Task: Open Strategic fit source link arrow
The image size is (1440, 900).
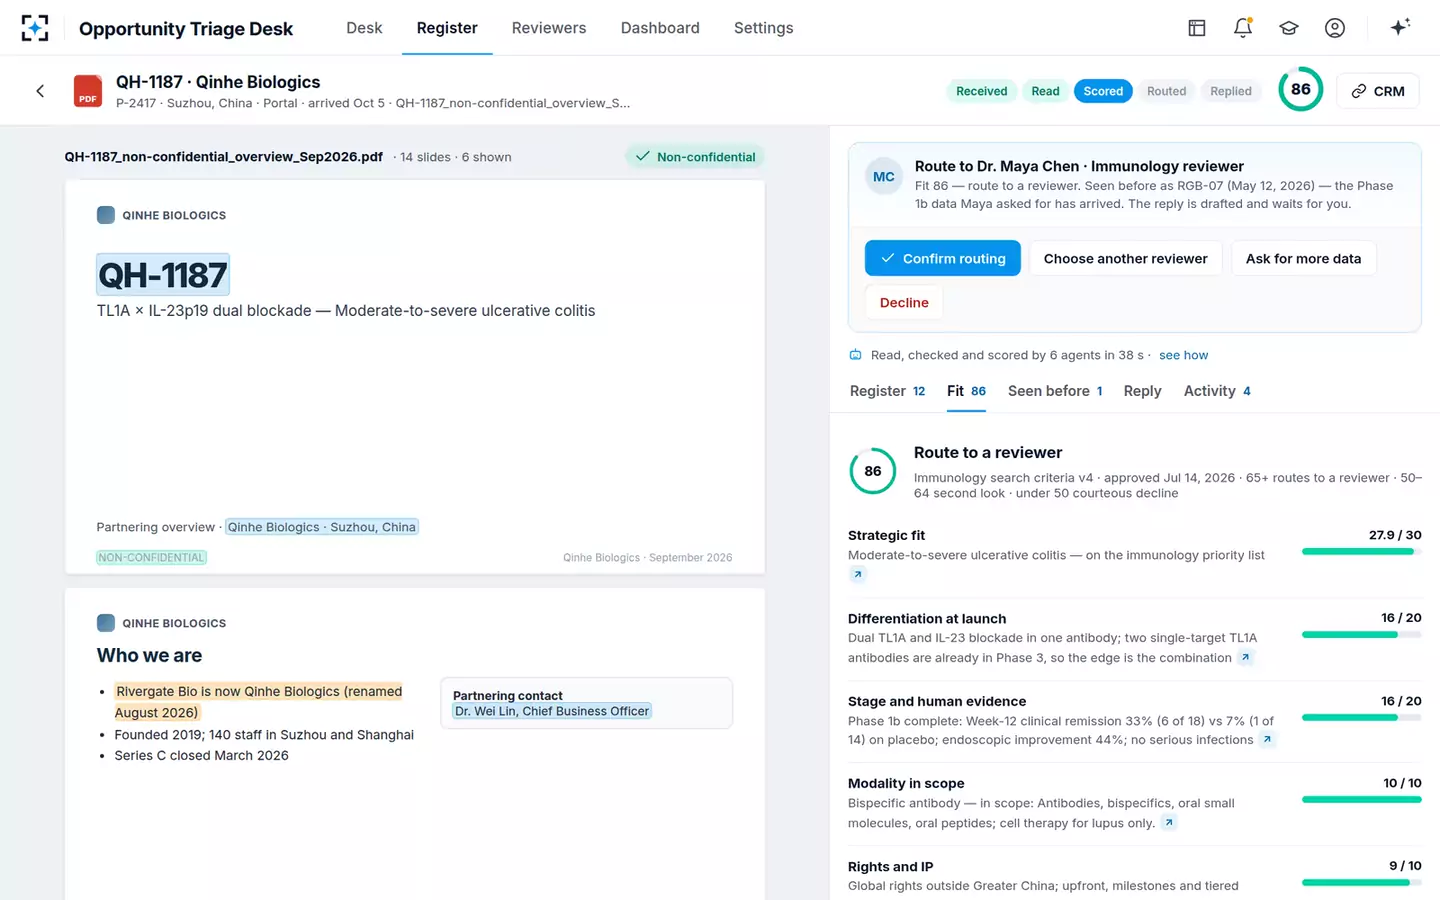Action: [858, 575]
